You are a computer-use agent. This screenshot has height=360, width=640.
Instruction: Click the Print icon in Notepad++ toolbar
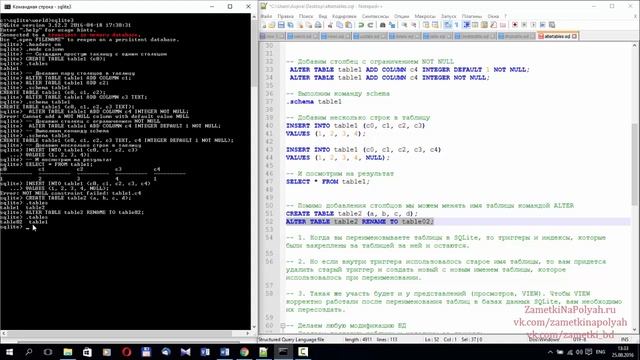click(318, 25)
